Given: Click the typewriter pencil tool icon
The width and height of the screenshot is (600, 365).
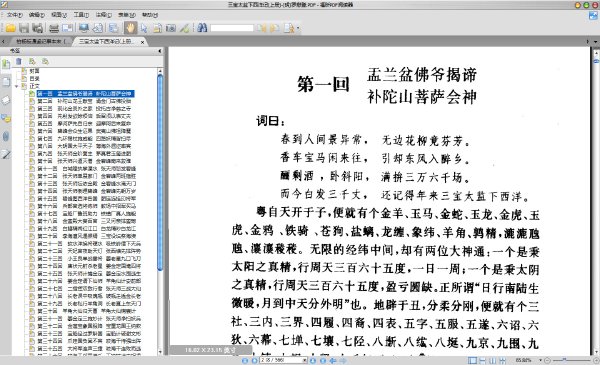Looking at the screenshot, I should [184, 28].
